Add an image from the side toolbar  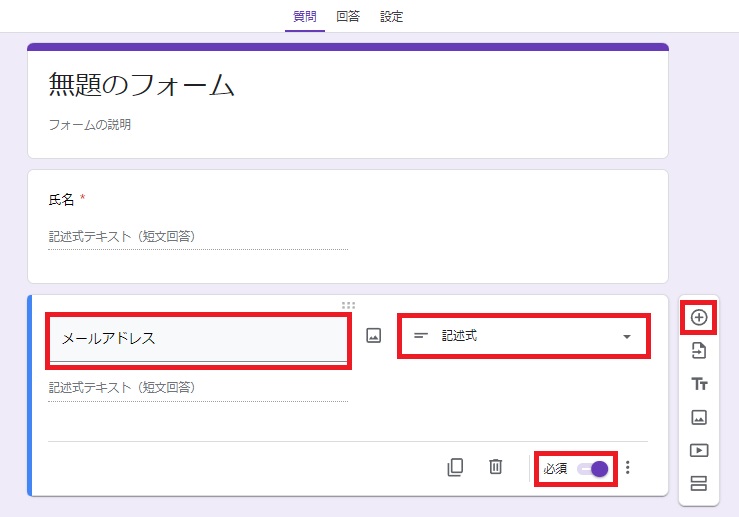698,417
